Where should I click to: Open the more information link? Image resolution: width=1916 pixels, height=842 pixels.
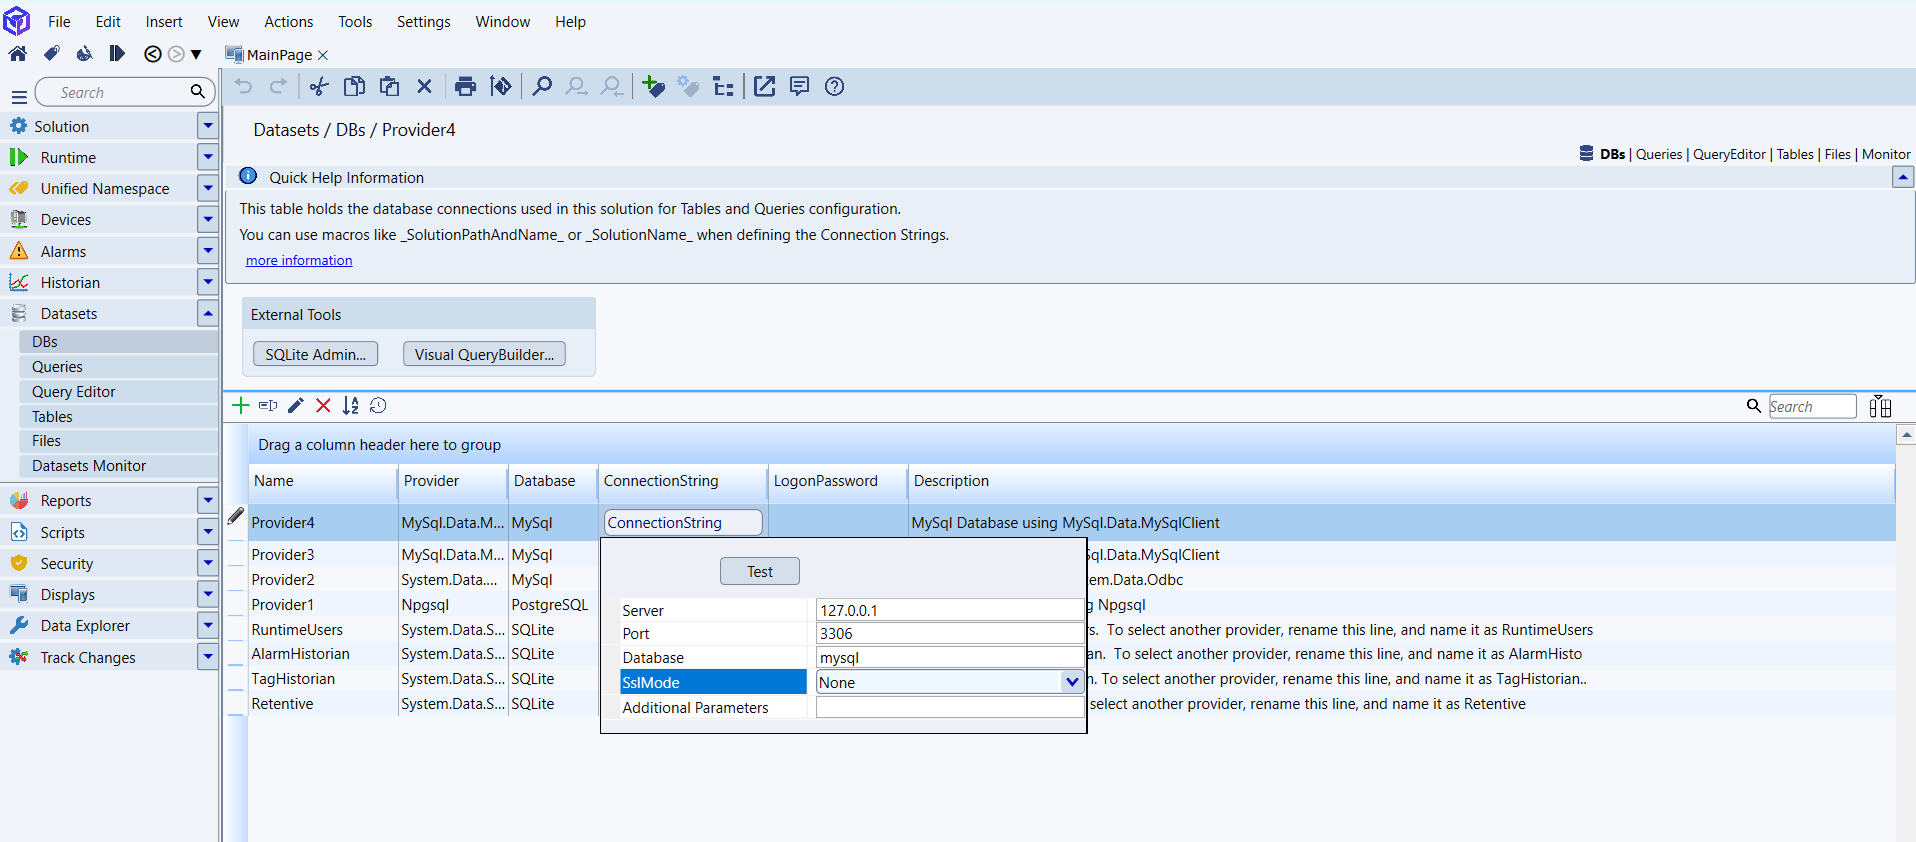(299, 260)
